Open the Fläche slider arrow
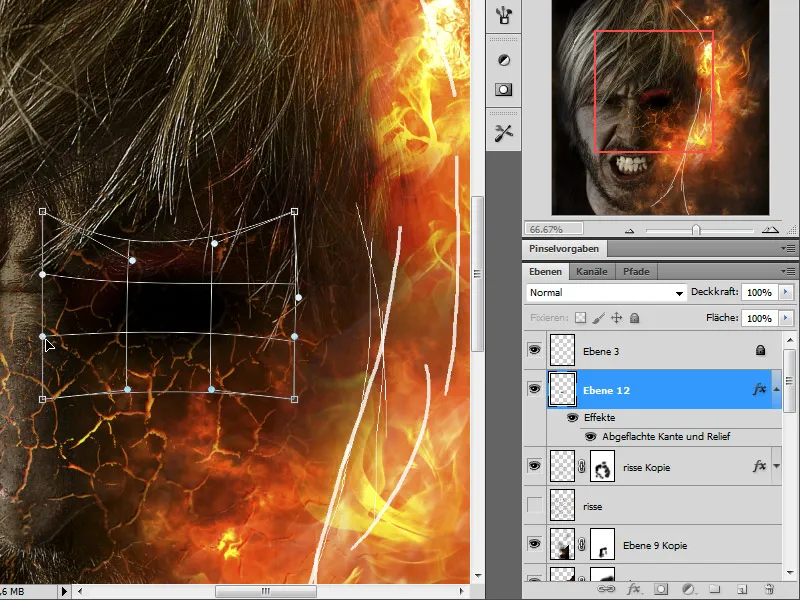 pos(786,318)
